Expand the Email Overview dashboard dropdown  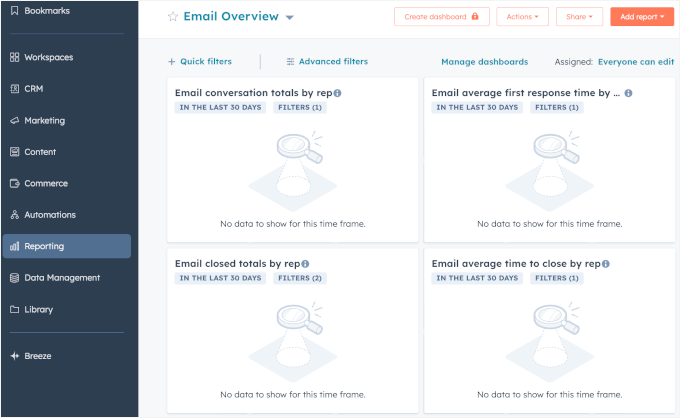click(x=290, y=18)
